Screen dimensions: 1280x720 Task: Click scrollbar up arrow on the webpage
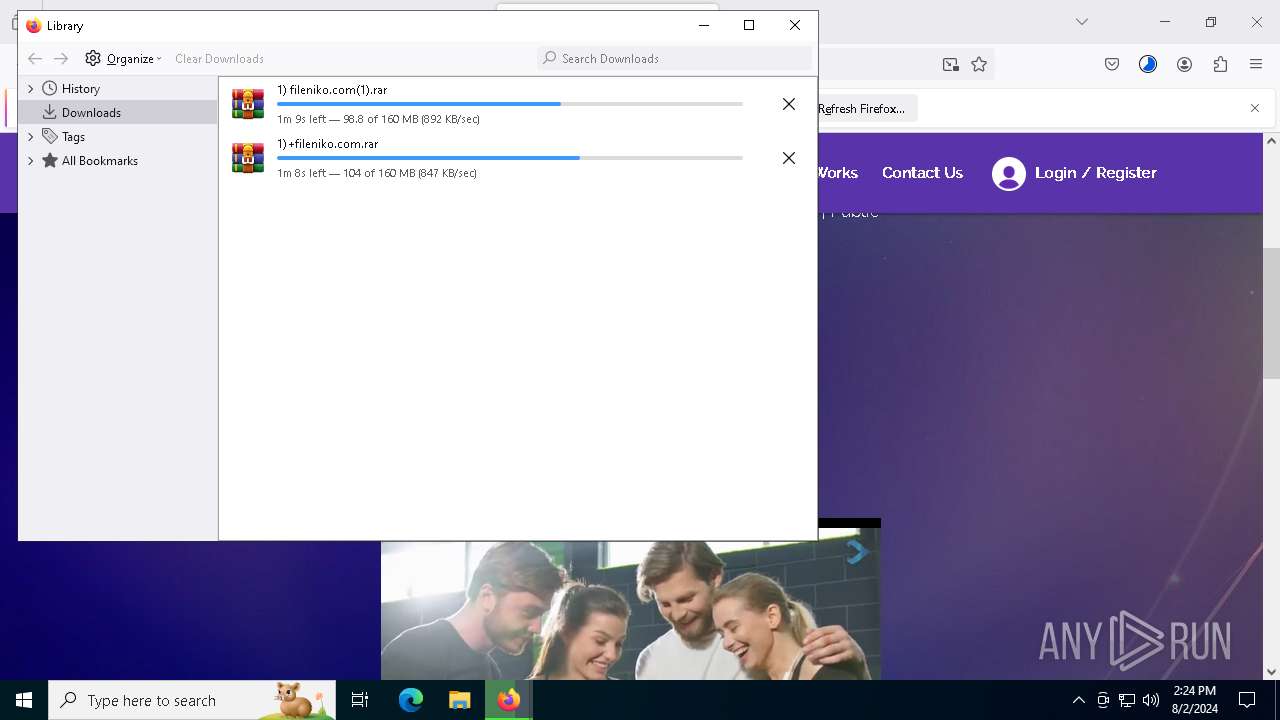[1271, 141]
